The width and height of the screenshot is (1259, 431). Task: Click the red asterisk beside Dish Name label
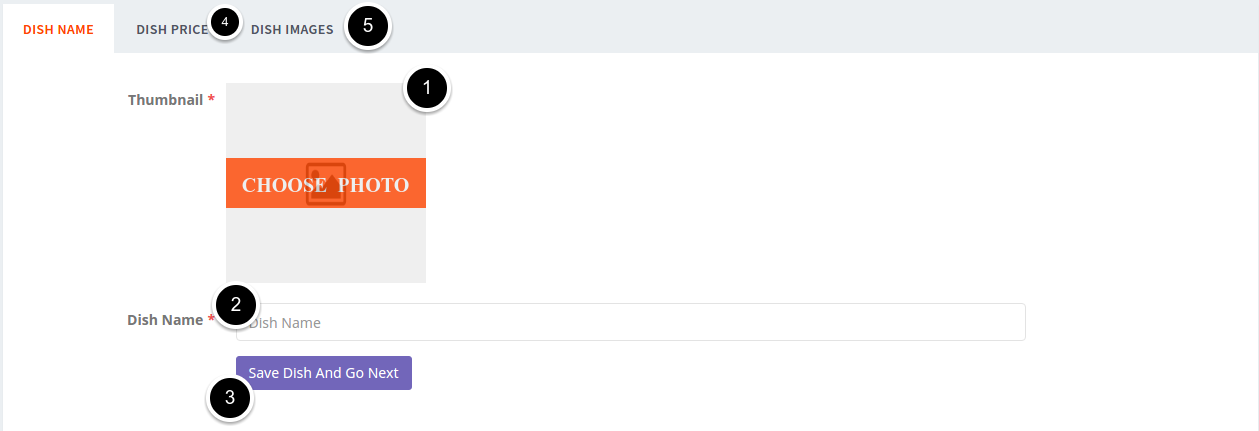[x=211, y=320]
